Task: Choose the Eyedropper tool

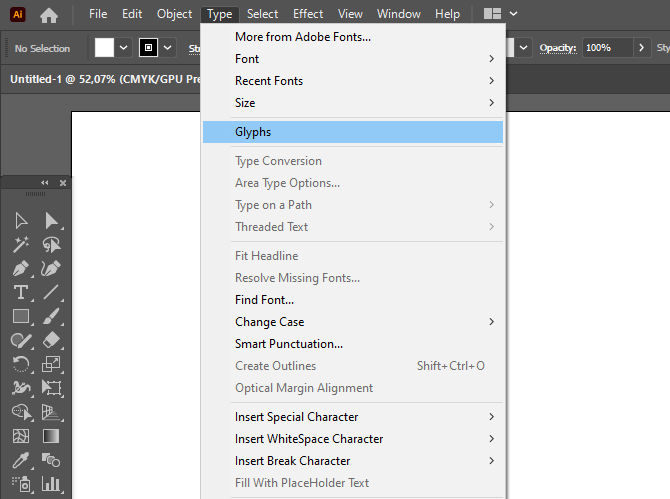Action: (20, 461)
